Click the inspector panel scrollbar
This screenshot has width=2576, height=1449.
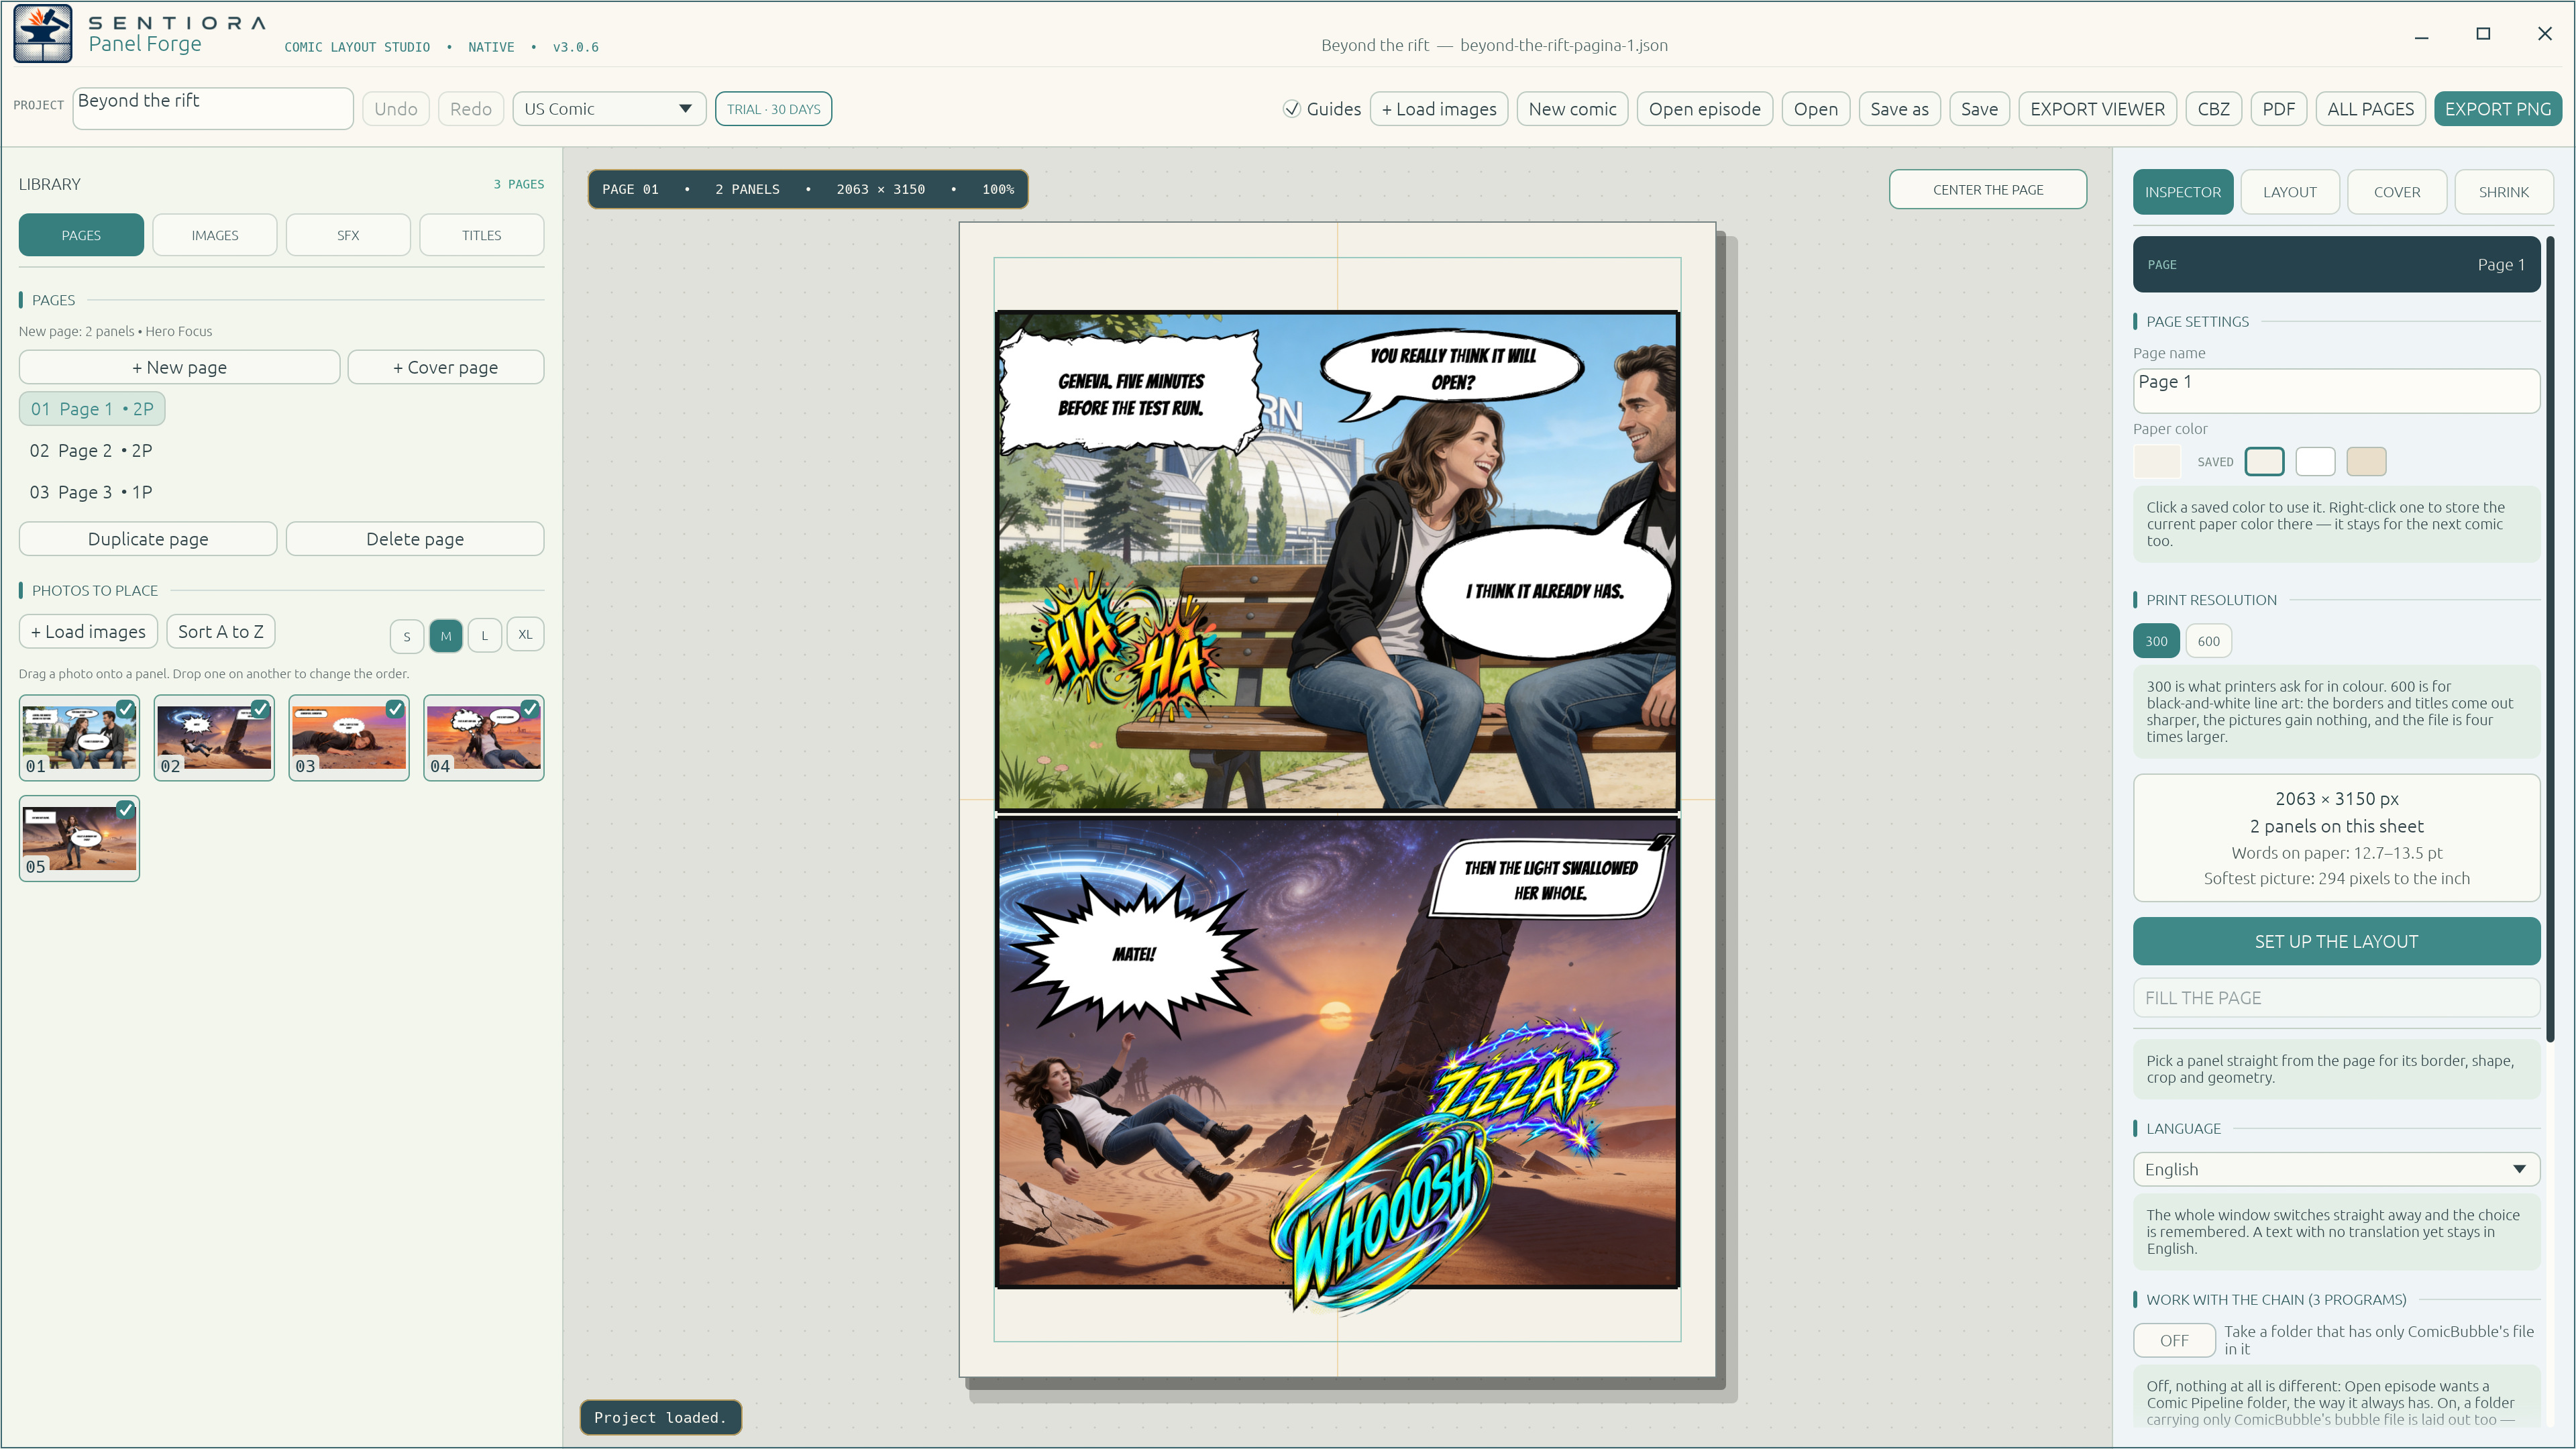click(x=2549, y=640)
